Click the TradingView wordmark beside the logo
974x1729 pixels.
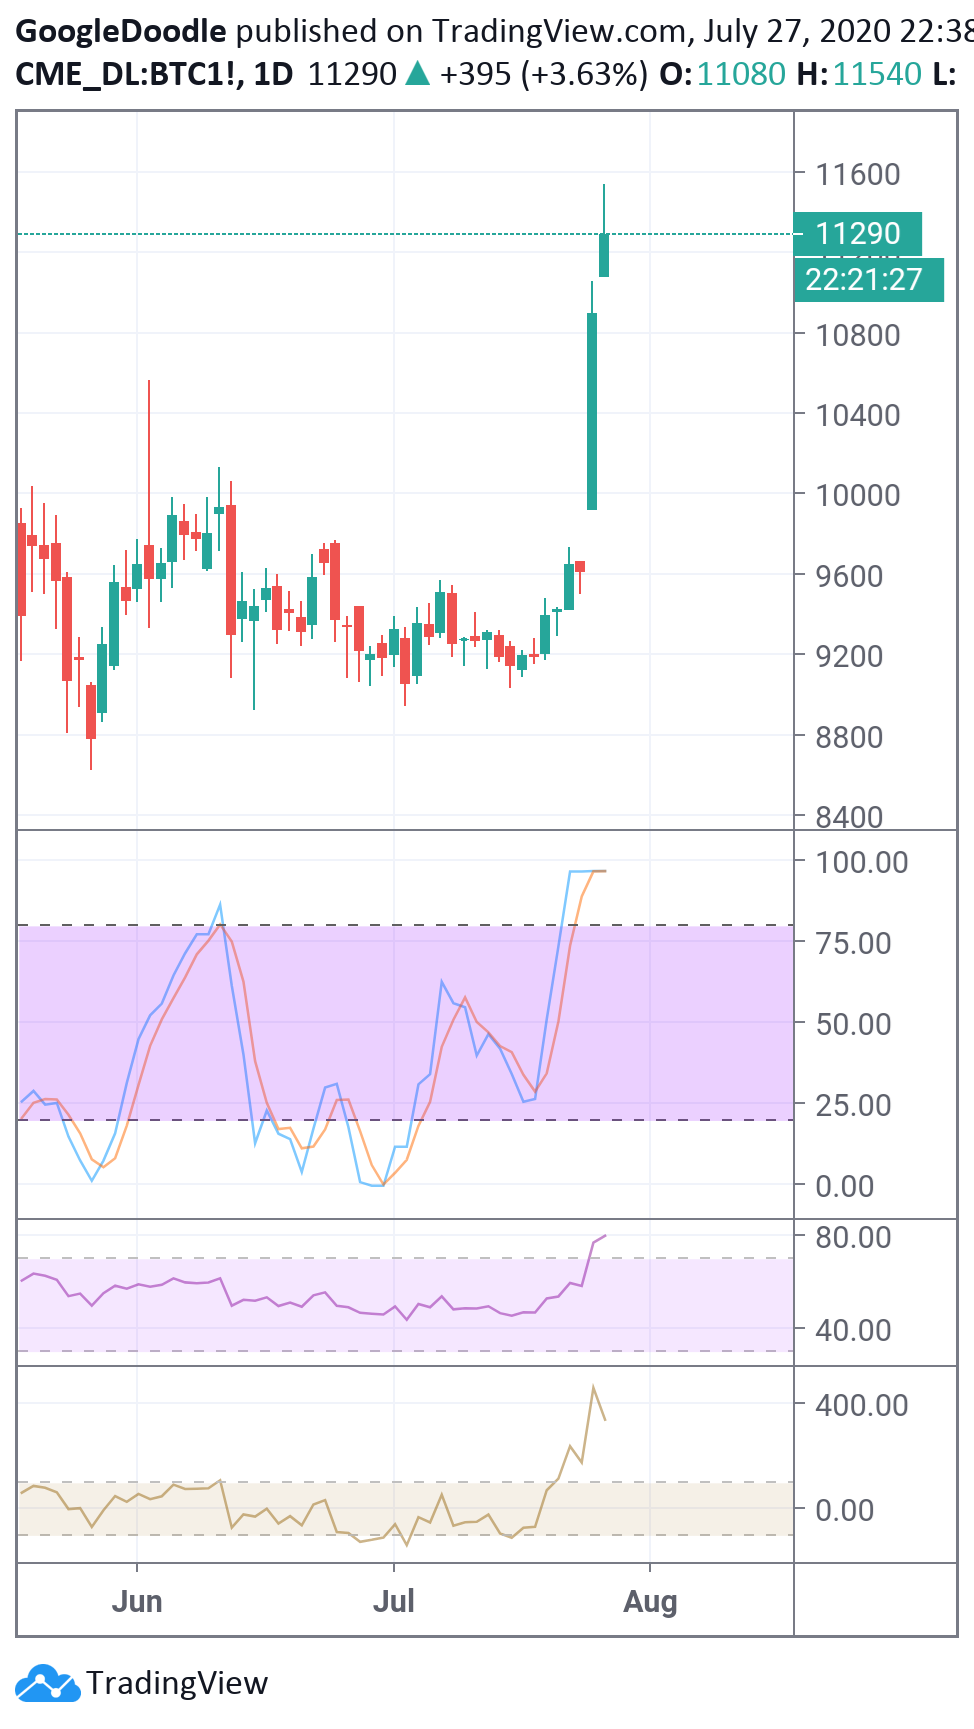click(x=177, y=1683)
